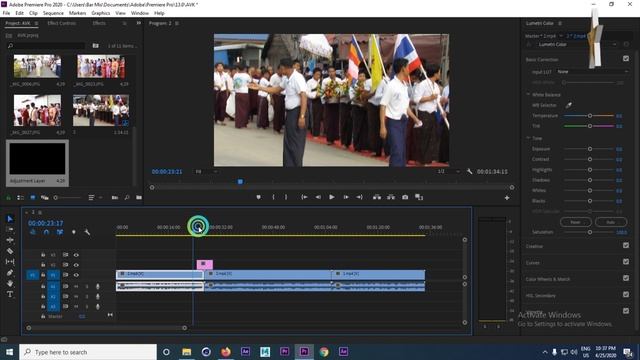Toggle lock on V1 track
Image resolution: width=640 pixels, height=360 pixels.
coord(43,275)
